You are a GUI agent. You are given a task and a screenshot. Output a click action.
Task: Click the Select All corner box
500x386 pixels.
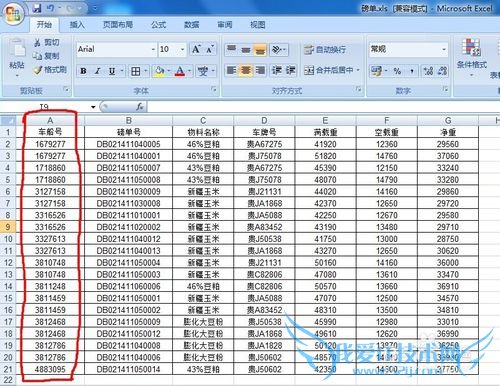point(8,120)
